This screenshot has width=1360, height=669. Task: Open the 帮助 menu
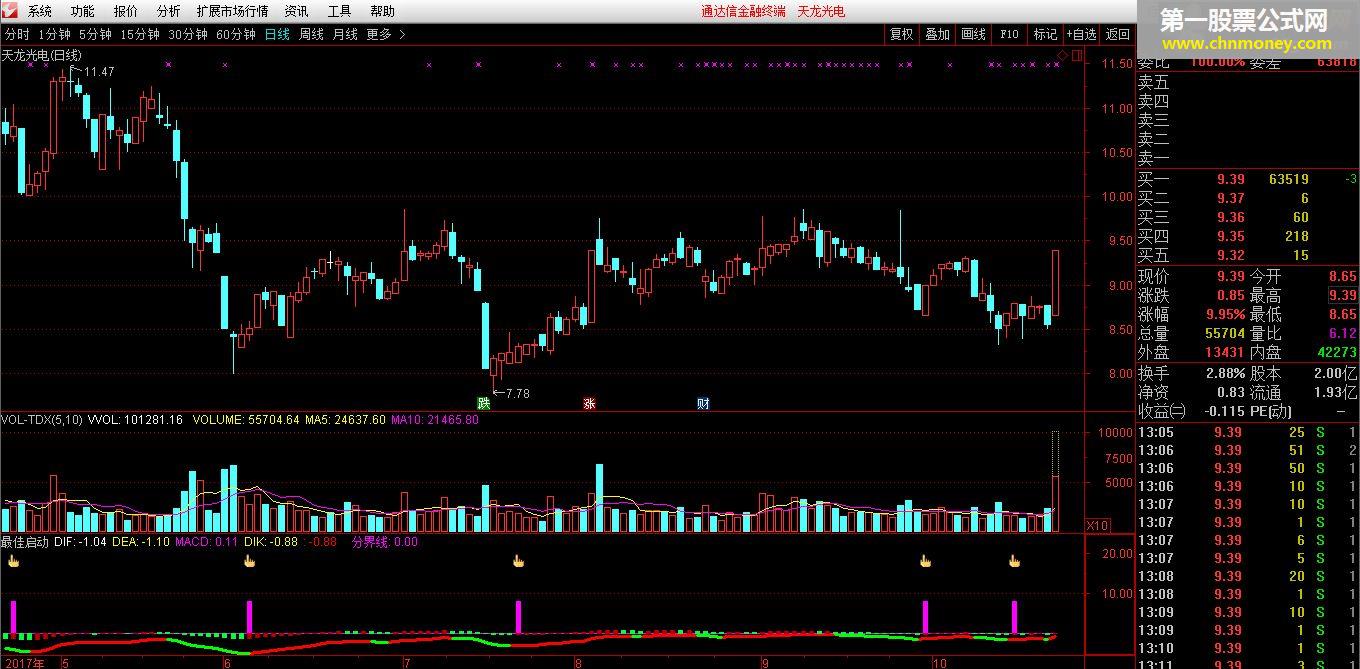pos(382,11)
